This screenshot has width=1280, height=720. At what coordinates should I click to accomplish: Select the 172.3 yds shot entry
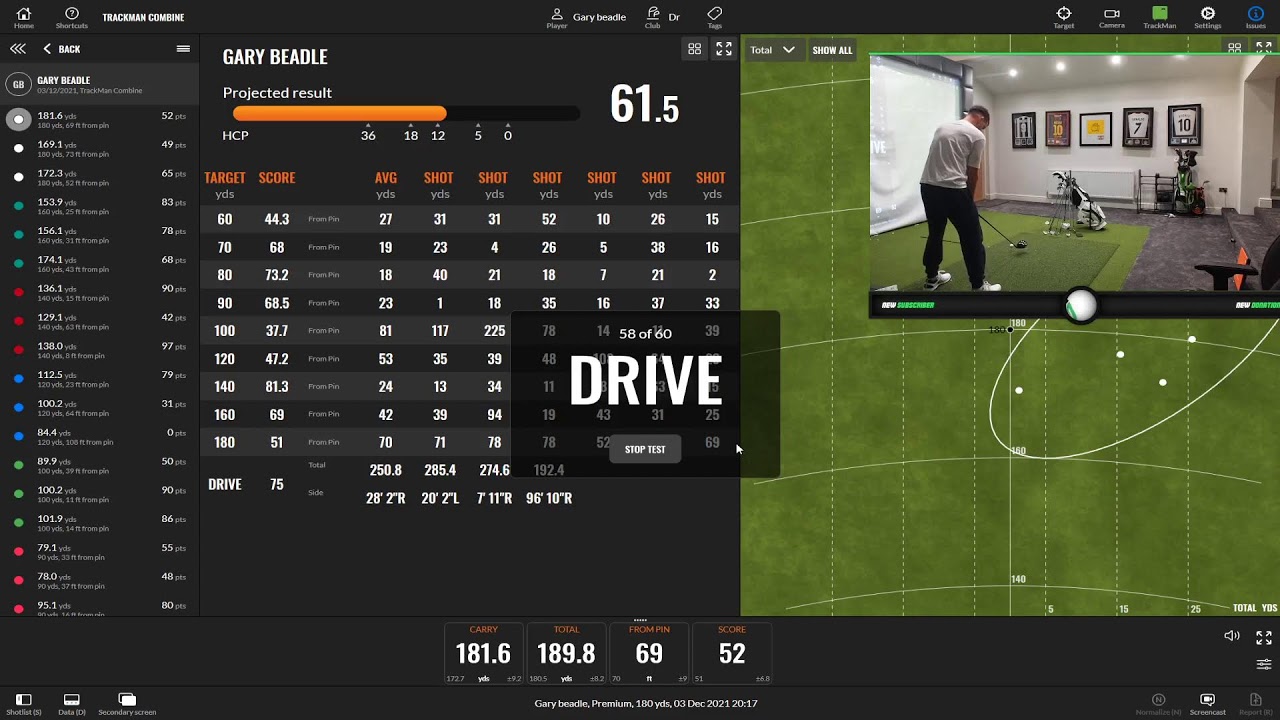coord(100,178)
